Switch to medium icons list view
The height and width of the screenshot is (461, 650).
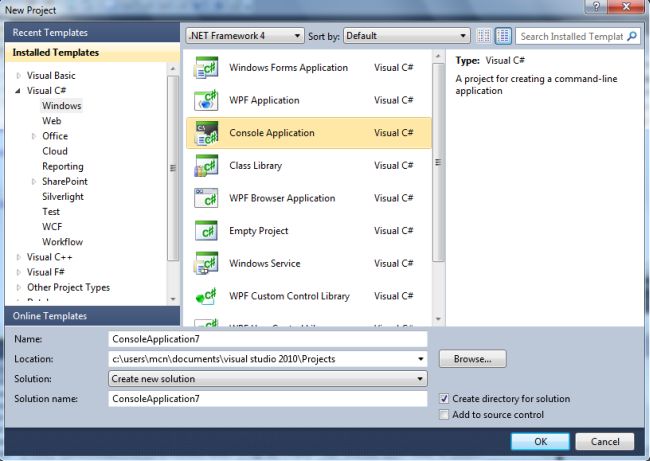tap(503, 36)
